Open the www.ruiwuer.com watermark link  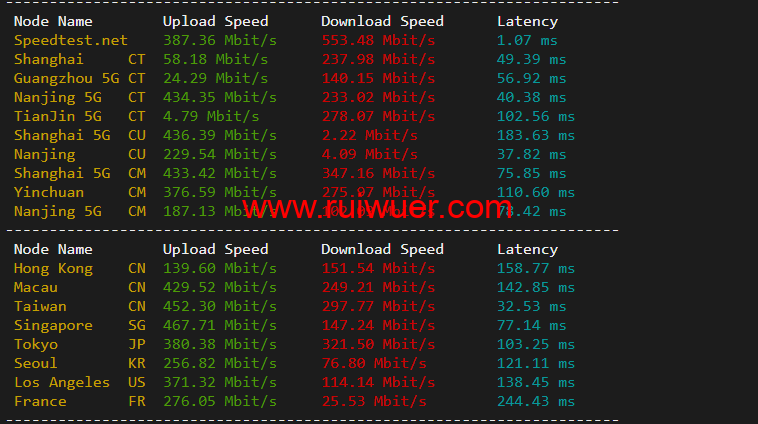tap(377, 208)
